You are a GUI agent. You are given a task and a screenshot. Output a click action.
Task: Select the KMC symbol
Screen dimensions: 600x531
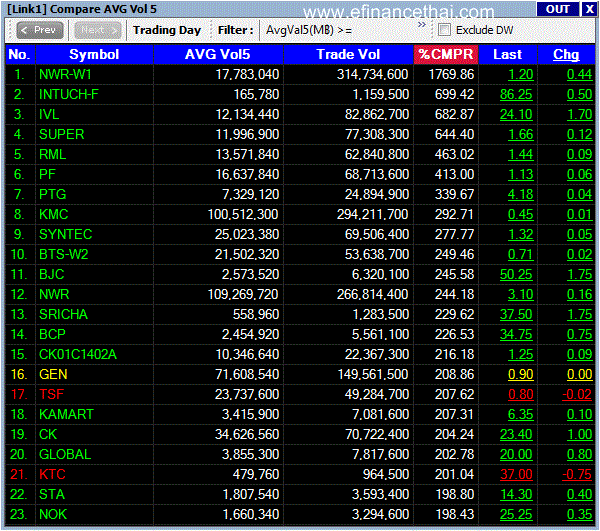coord(54,214)
